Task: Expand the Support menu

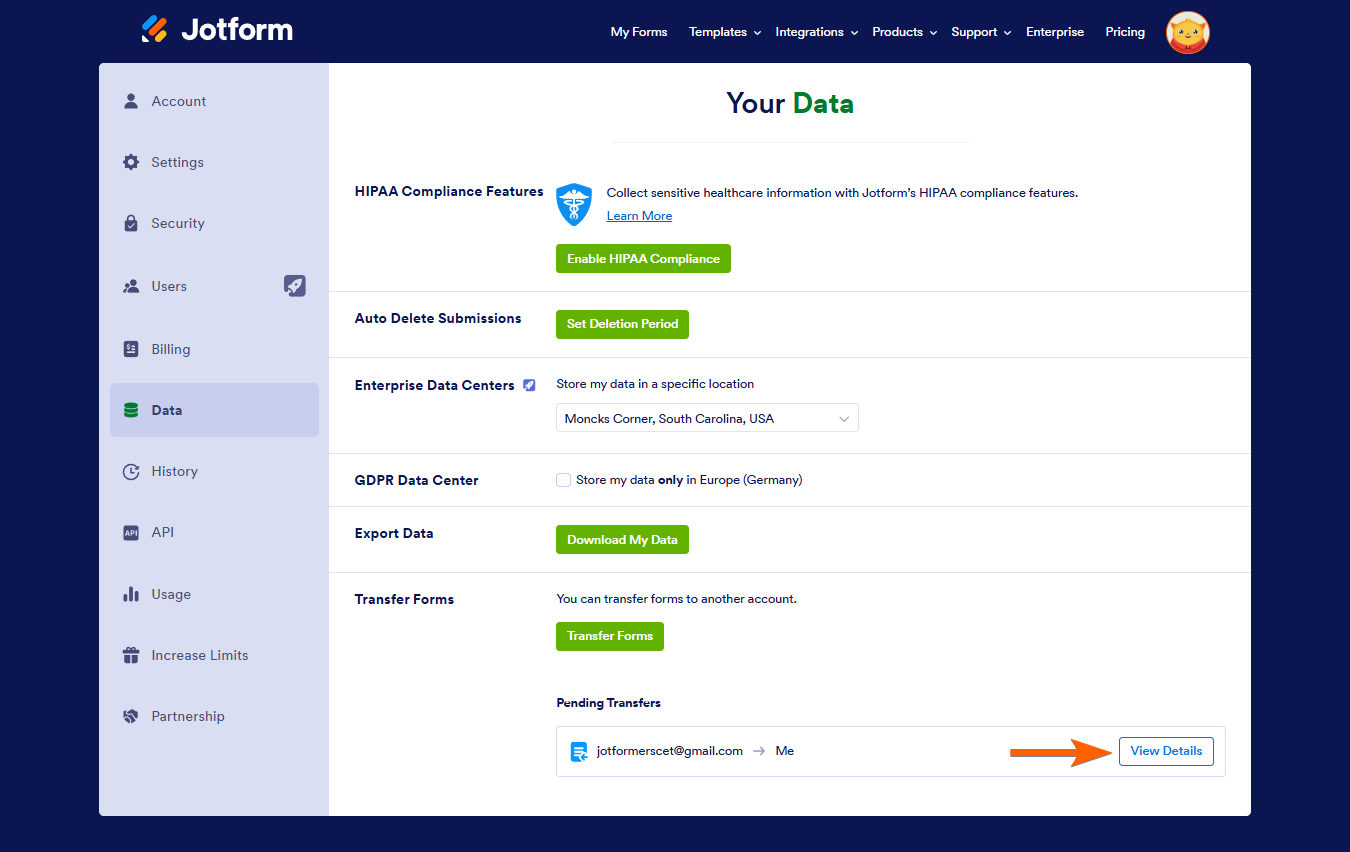Action: (x=981, y=32)
